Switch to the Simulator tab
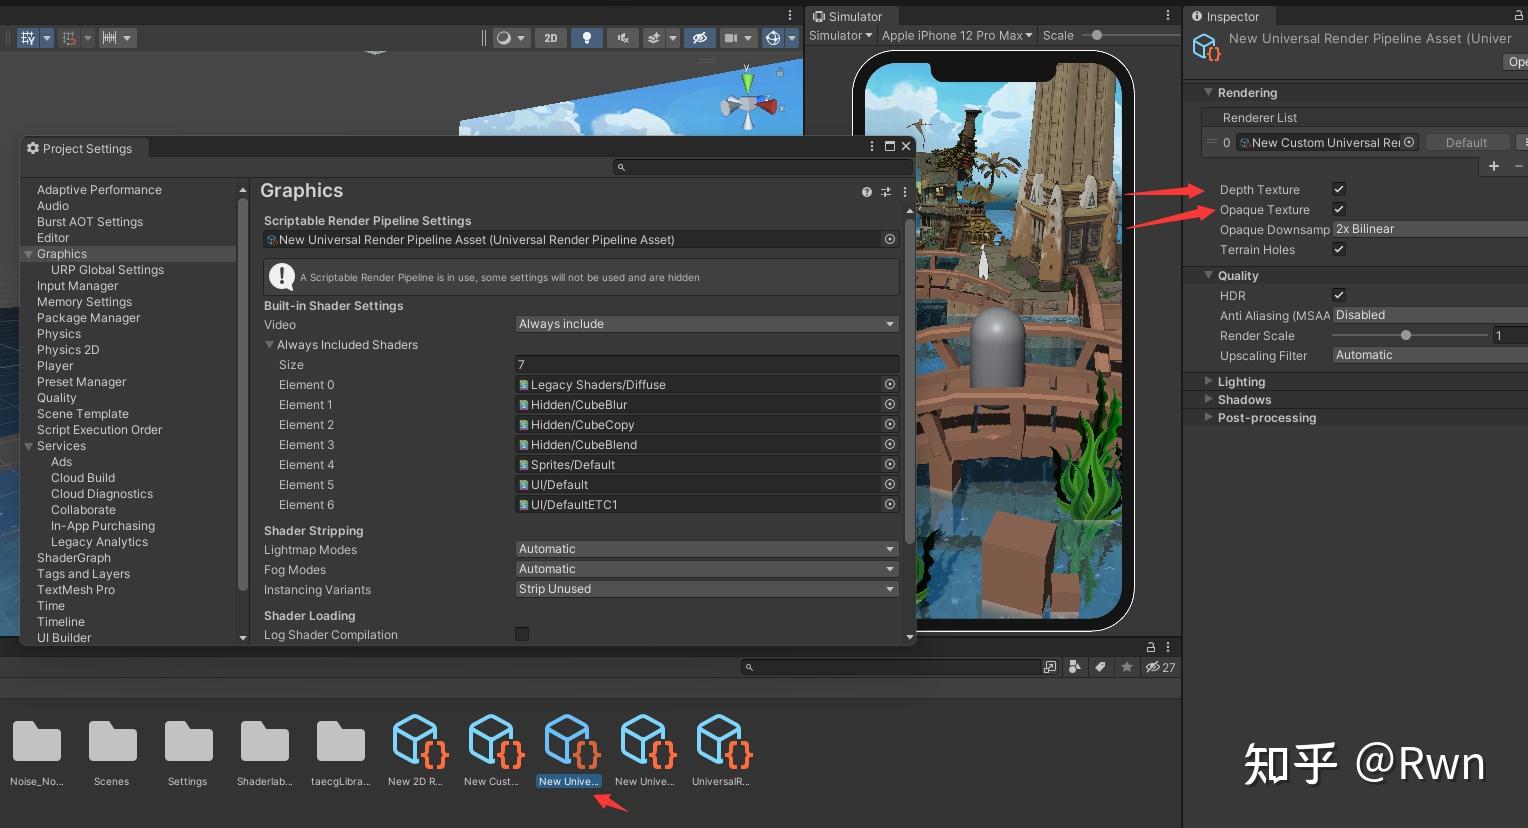The width and height of the screenshot is (1528, 828). [x=848, y=16]
